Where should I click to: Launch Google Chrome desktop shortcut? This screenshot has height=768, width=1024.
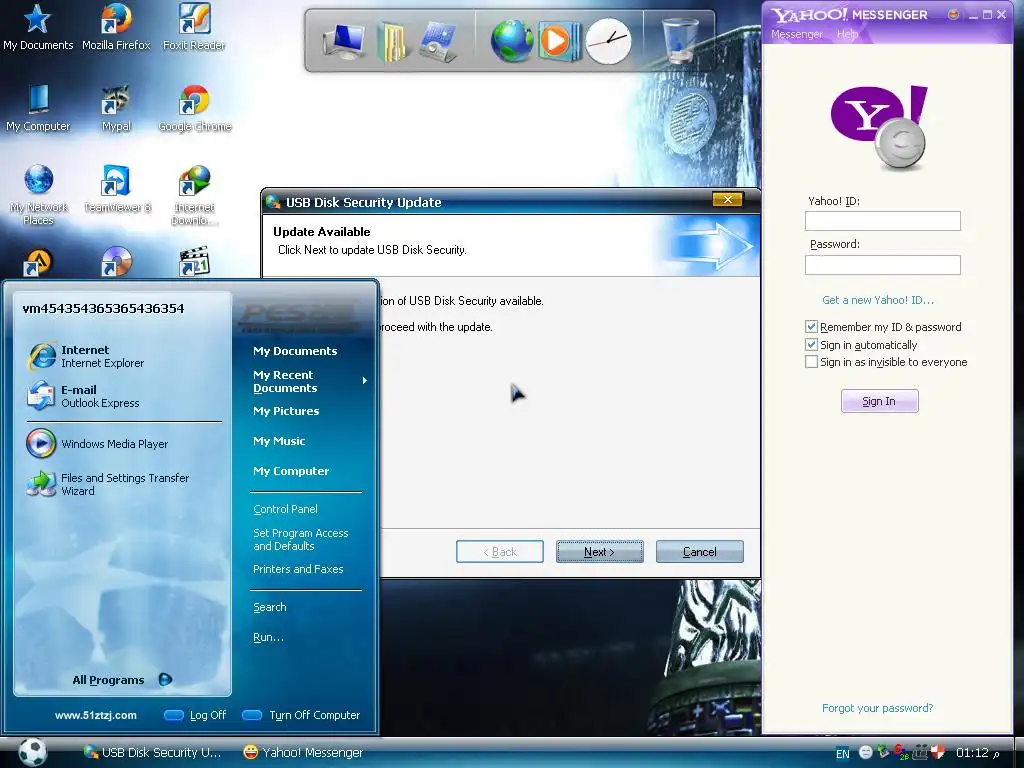[x=195, y=108]
